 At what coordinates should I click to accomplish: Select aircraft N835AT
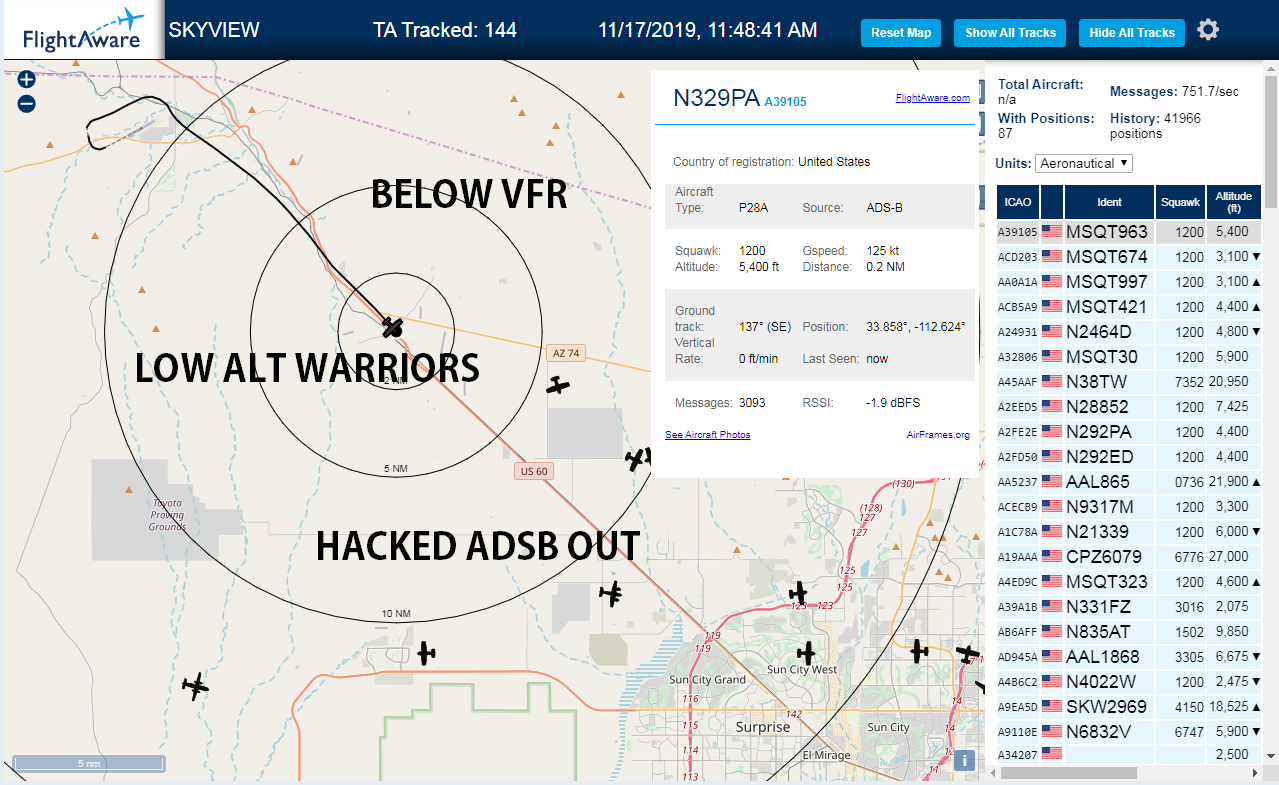click(x=1128, y=632)
